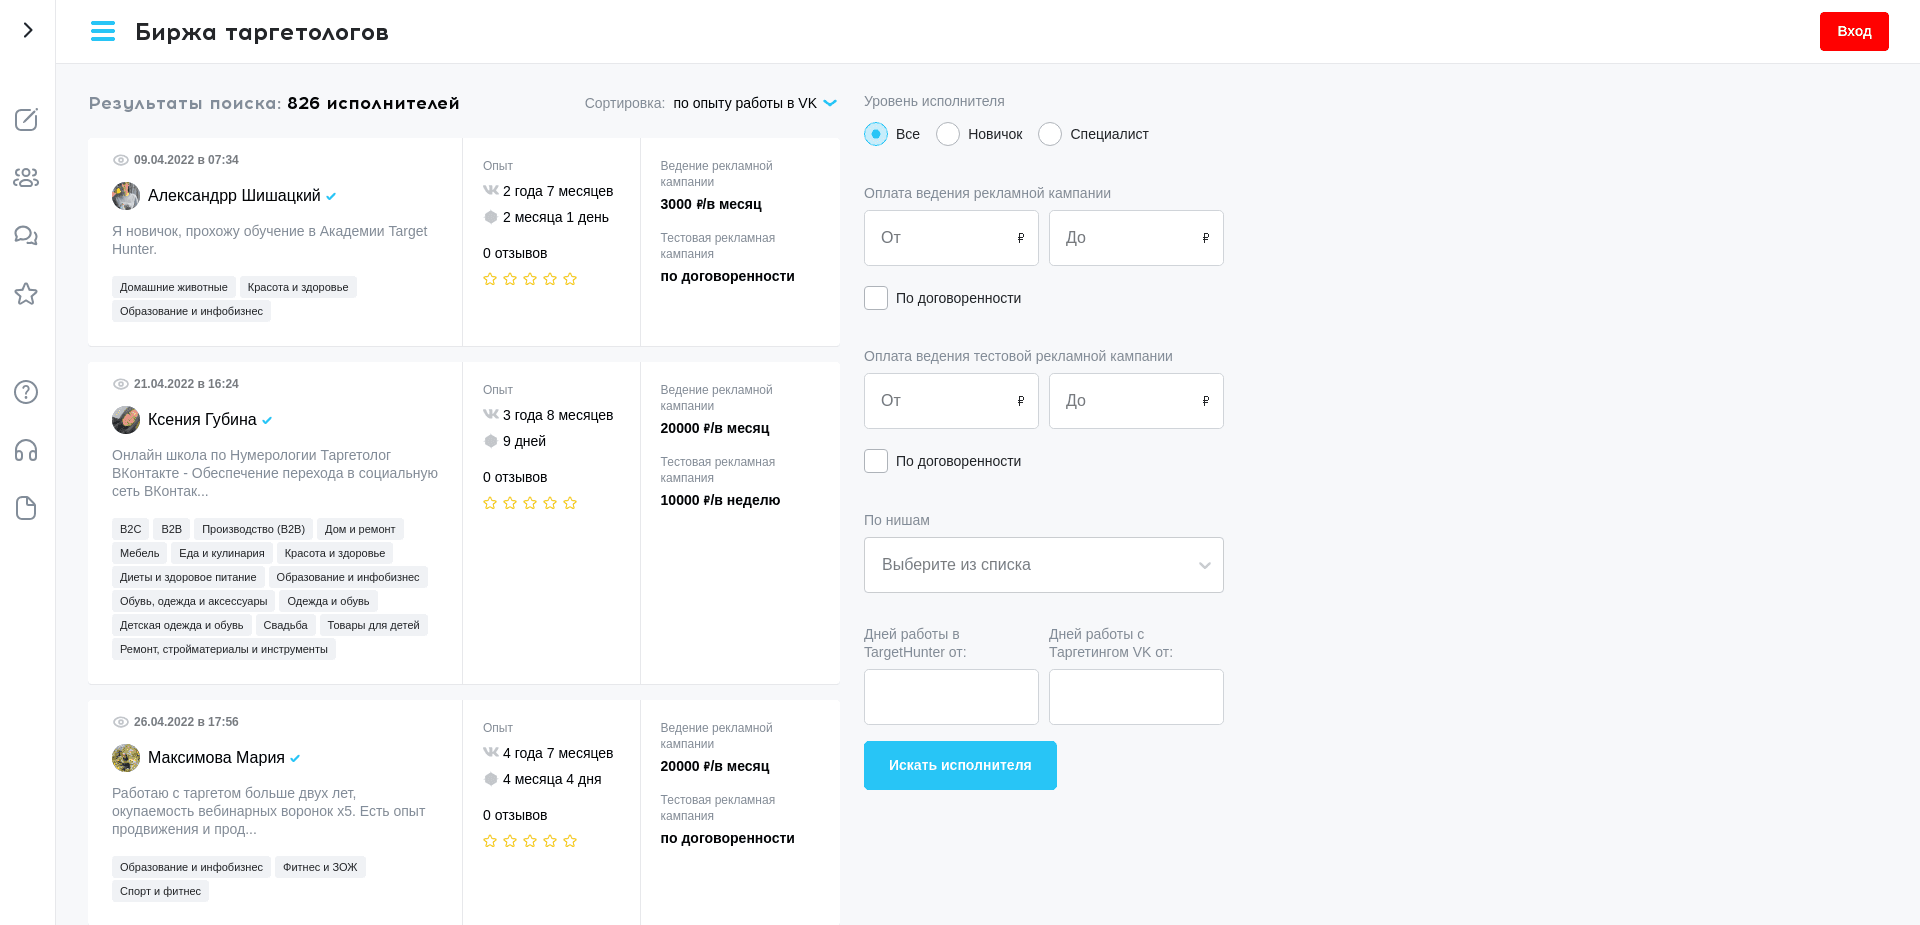Open the document file sidebar icon
The height and width of the screenshot is (925, 1920).
pyautogui.click(x=26, y=508)
